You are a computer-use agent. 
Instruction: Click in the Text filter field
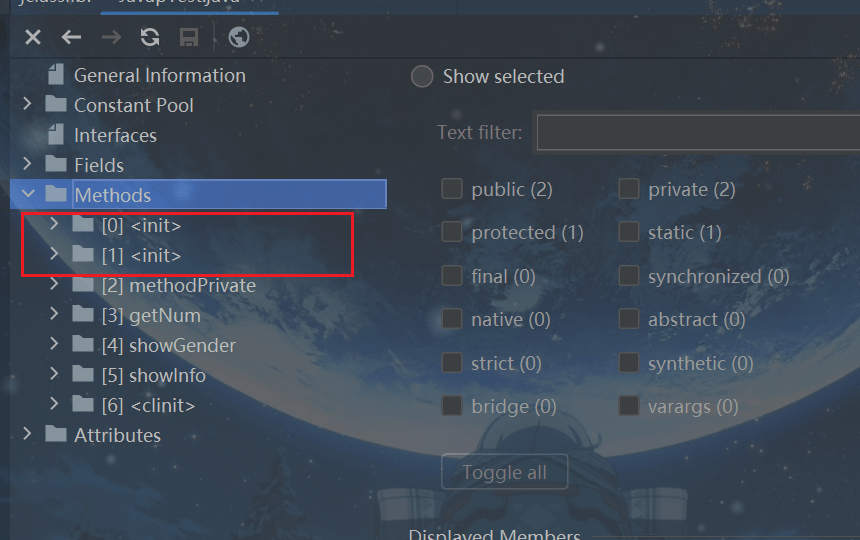click(697, 132)
